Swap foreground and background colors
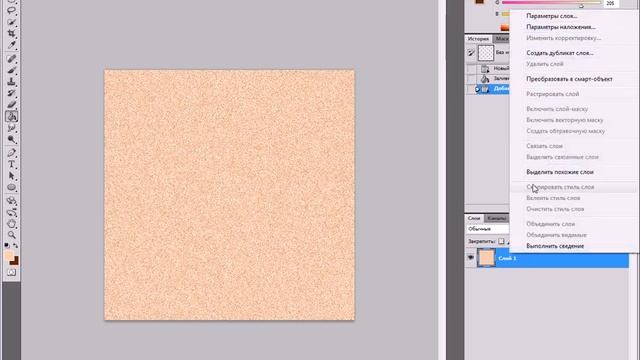 [16, 245]
